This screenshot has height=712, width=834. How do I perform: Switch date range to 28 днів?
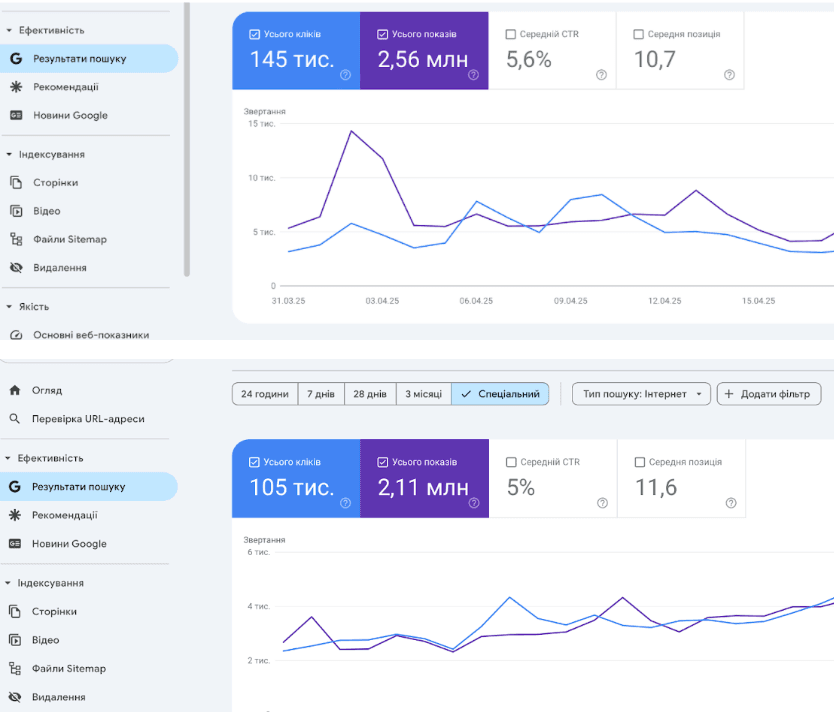pyautogui.click(x=369, y=394)
